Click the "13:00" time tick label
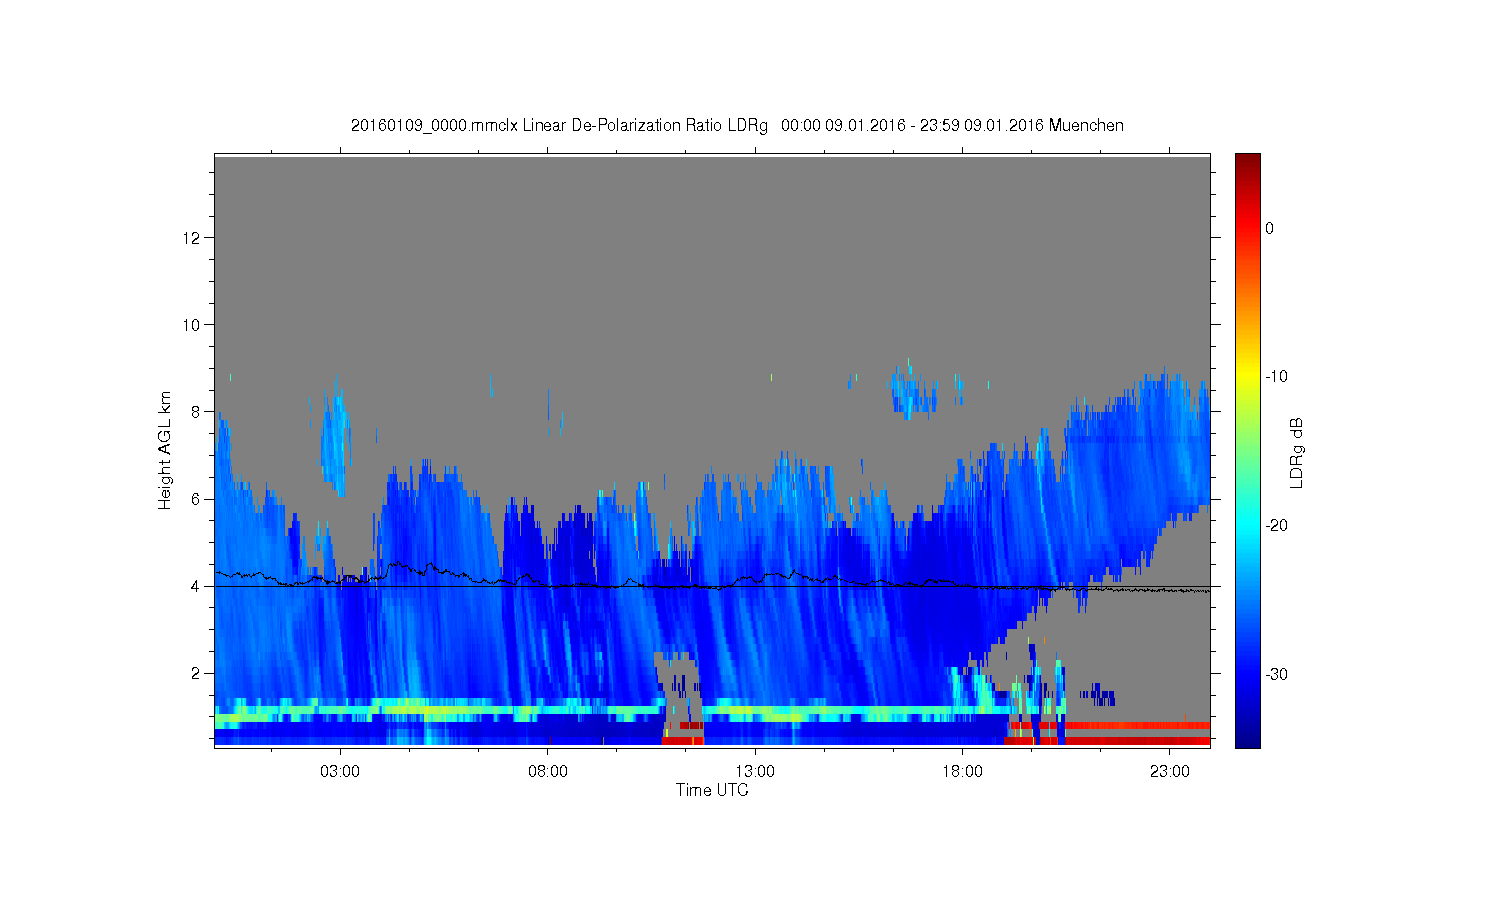 click(755, 772)
